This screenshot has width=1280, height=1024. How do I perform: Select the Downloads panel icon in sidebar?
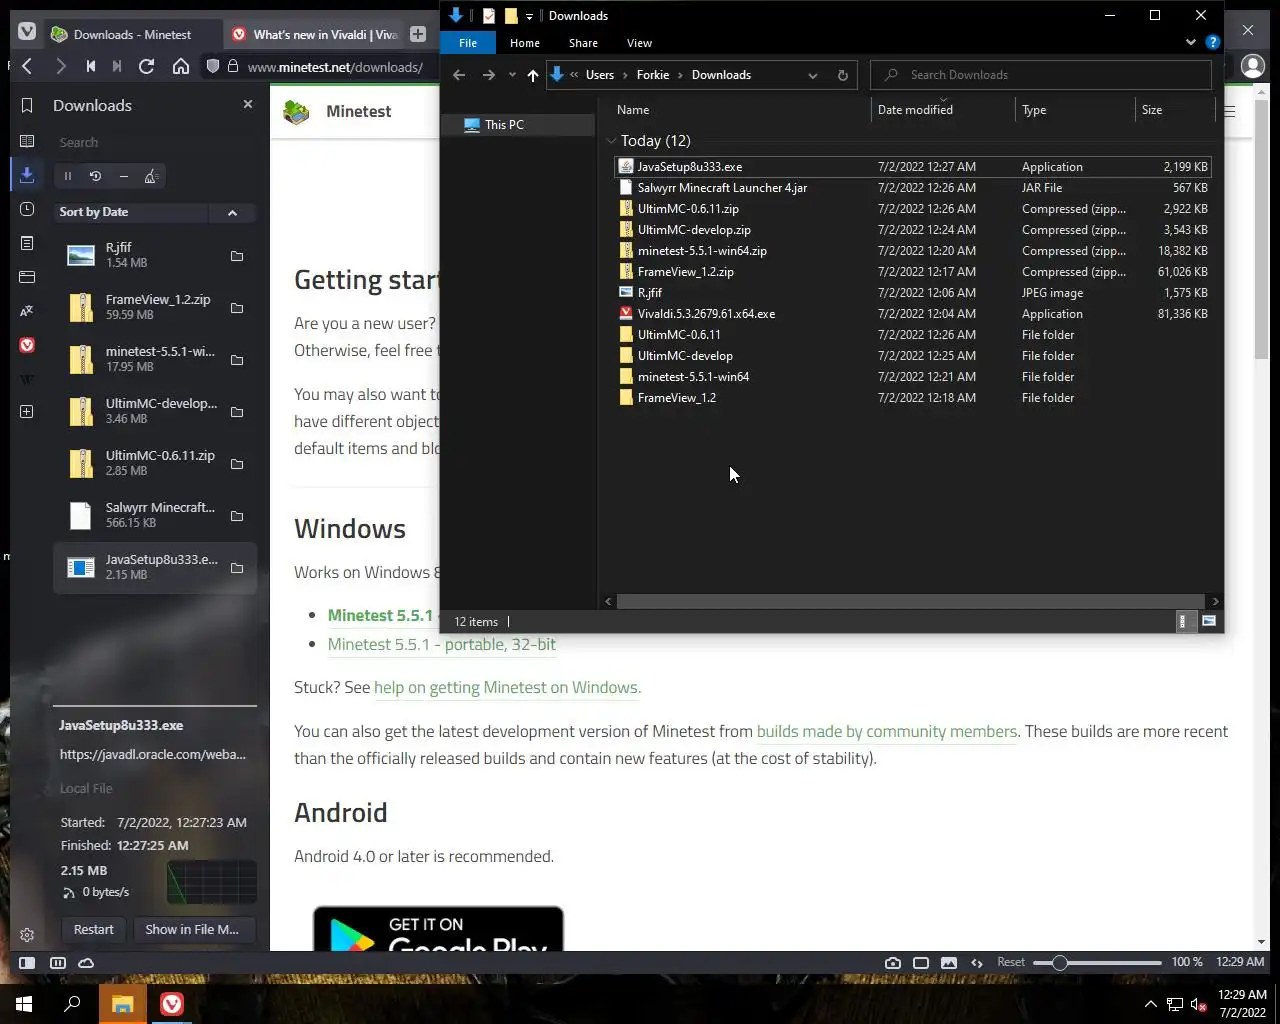coord(27,175)
